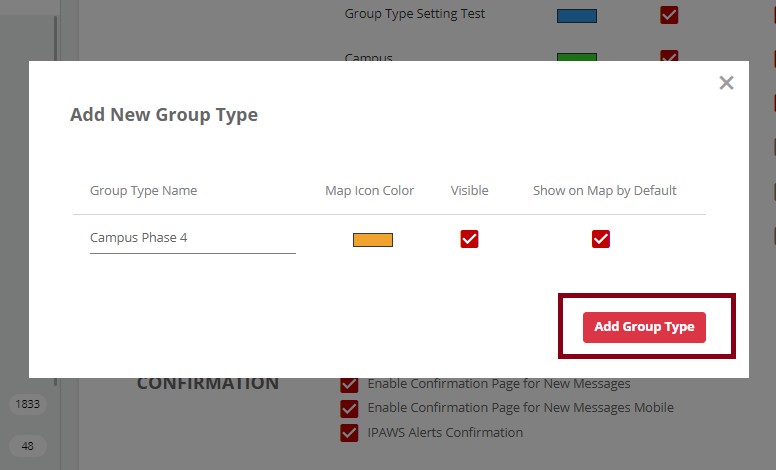Toggle the Group Type Setting Test checkbox
Screen dimensions: 776x470
tap(669, 15)
